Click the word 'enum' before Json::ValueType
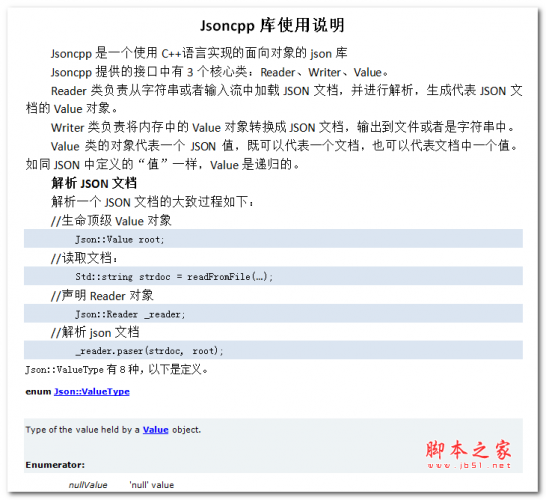Screen dimensions: 546x500 [38, 392]
